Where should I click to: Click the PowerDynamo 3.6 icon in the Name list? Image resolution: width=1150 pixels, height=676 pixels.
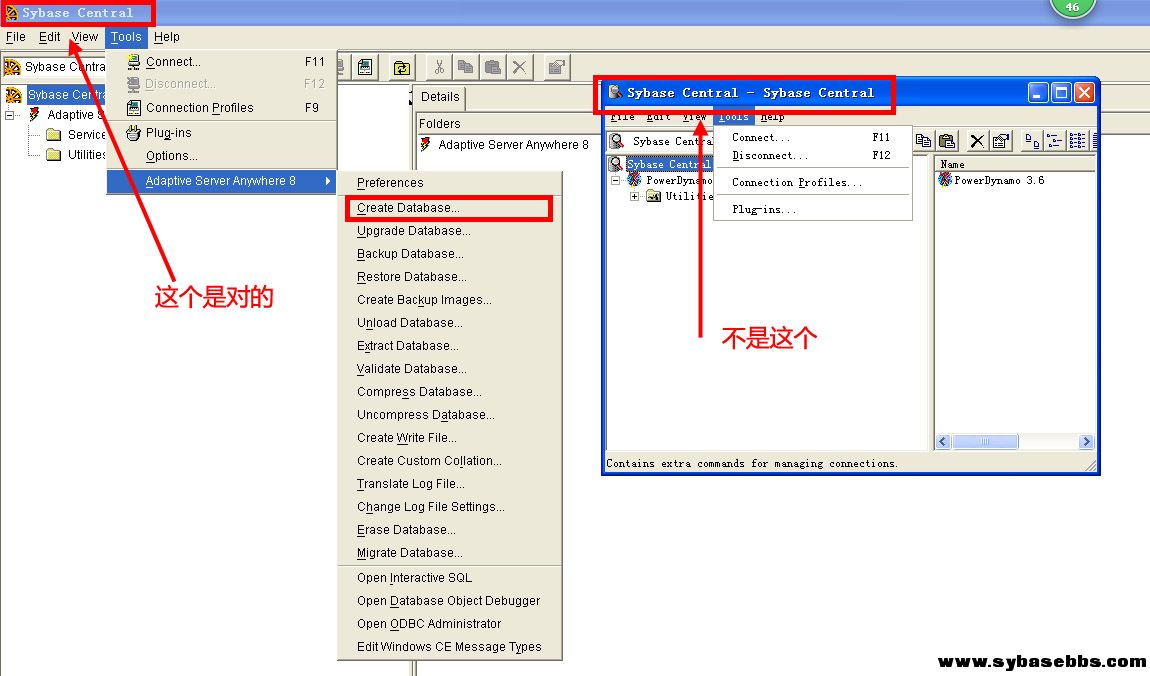[x=945, y=180]
